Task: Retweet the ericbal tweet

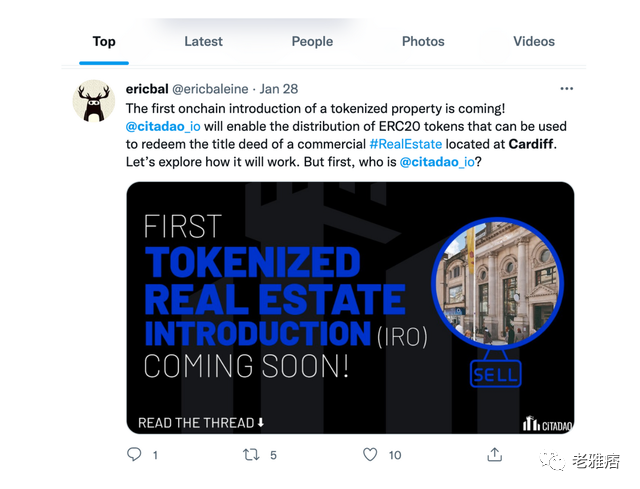Action: click(x=251, y=455)
